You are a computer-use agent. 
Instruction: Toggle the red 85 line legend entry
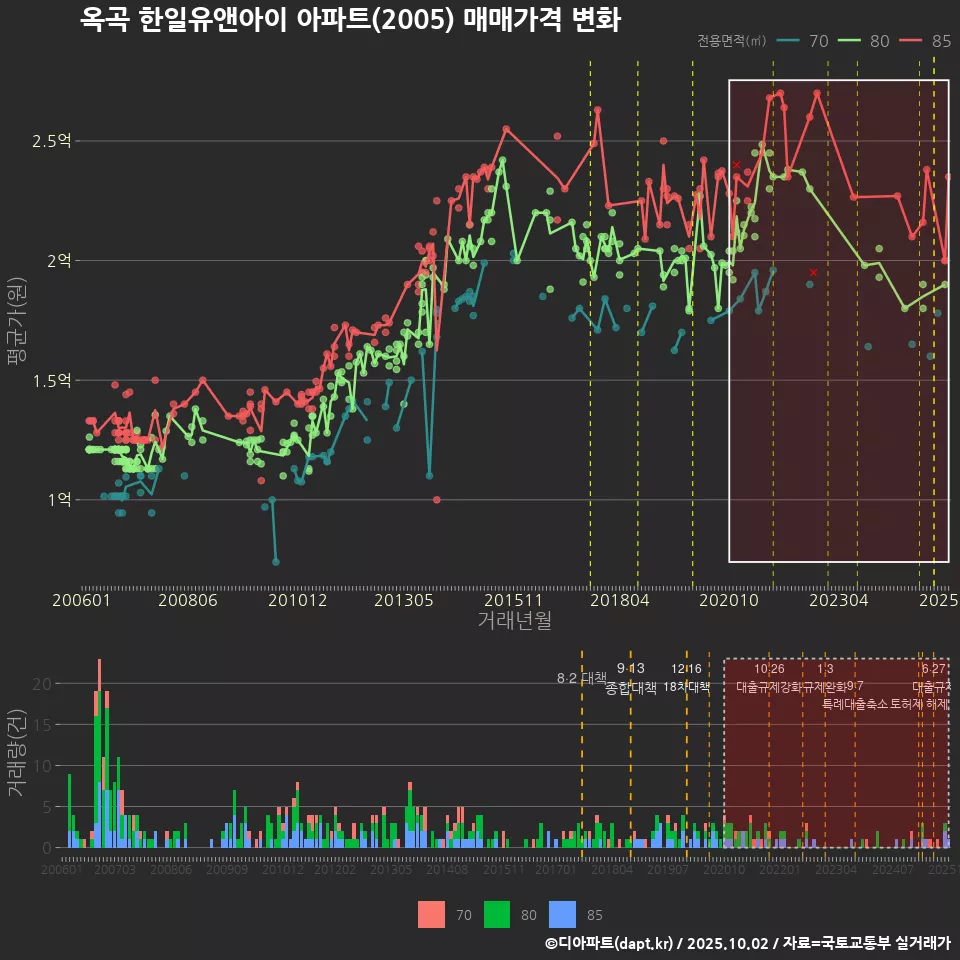(926, 41)
